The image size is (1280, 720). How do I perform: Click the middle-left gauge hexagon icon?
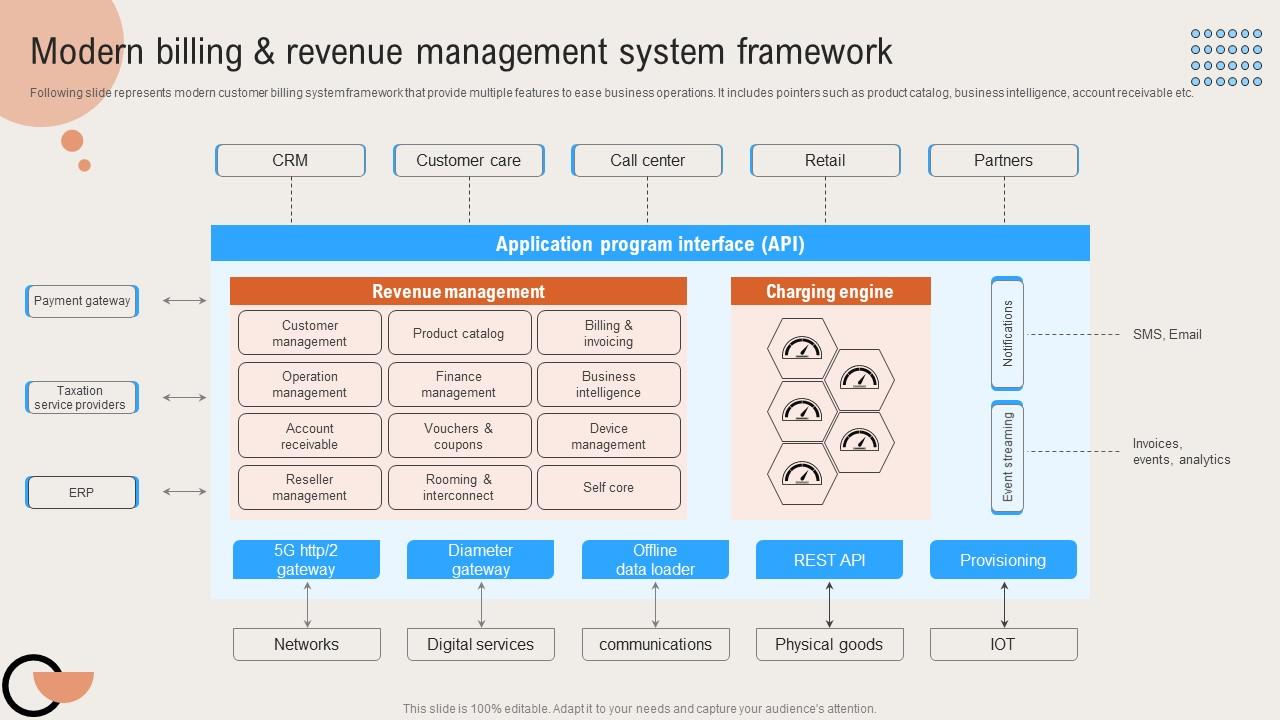coord(802,410)
